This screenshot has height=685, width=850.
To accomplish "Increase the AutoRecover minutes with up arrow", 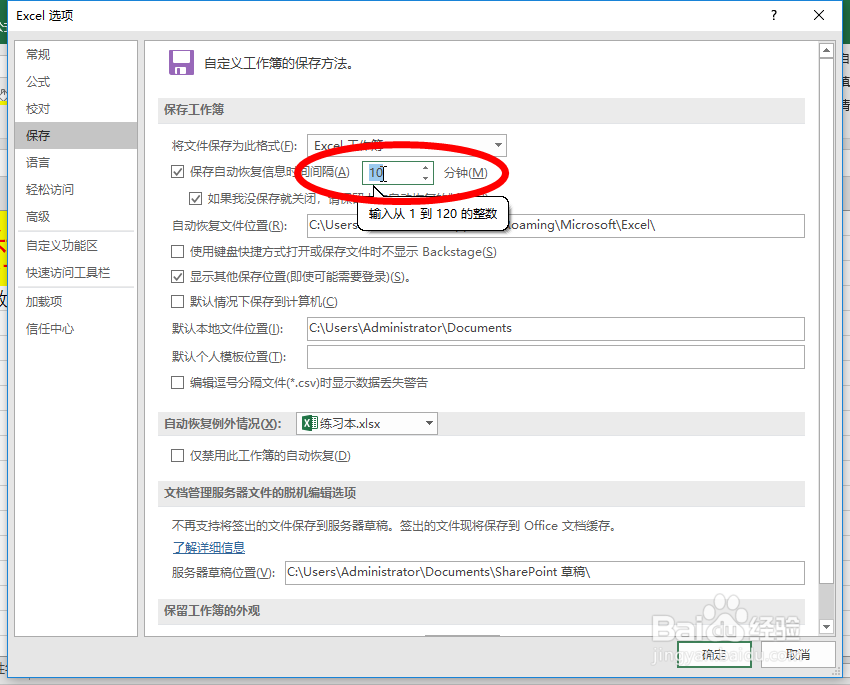I will point(426,167).
